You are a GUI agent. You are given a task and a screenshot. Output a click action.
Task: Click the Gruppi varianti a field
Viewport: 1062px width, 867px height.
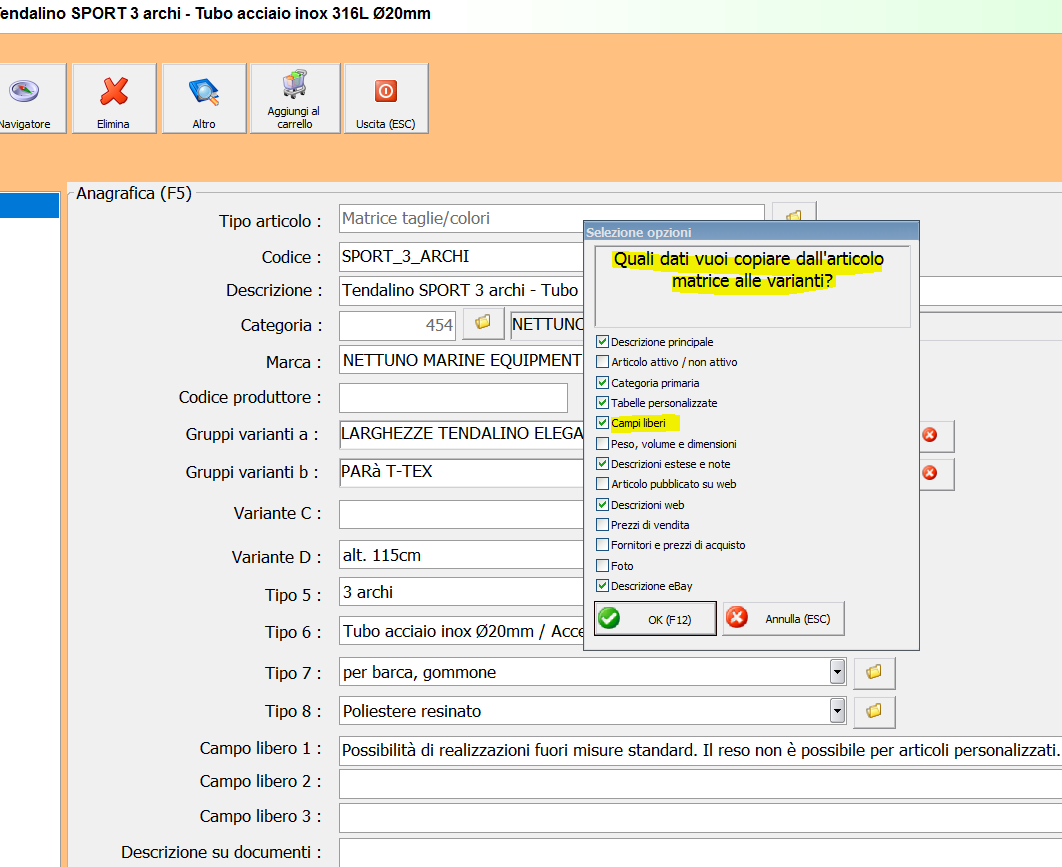461,434
